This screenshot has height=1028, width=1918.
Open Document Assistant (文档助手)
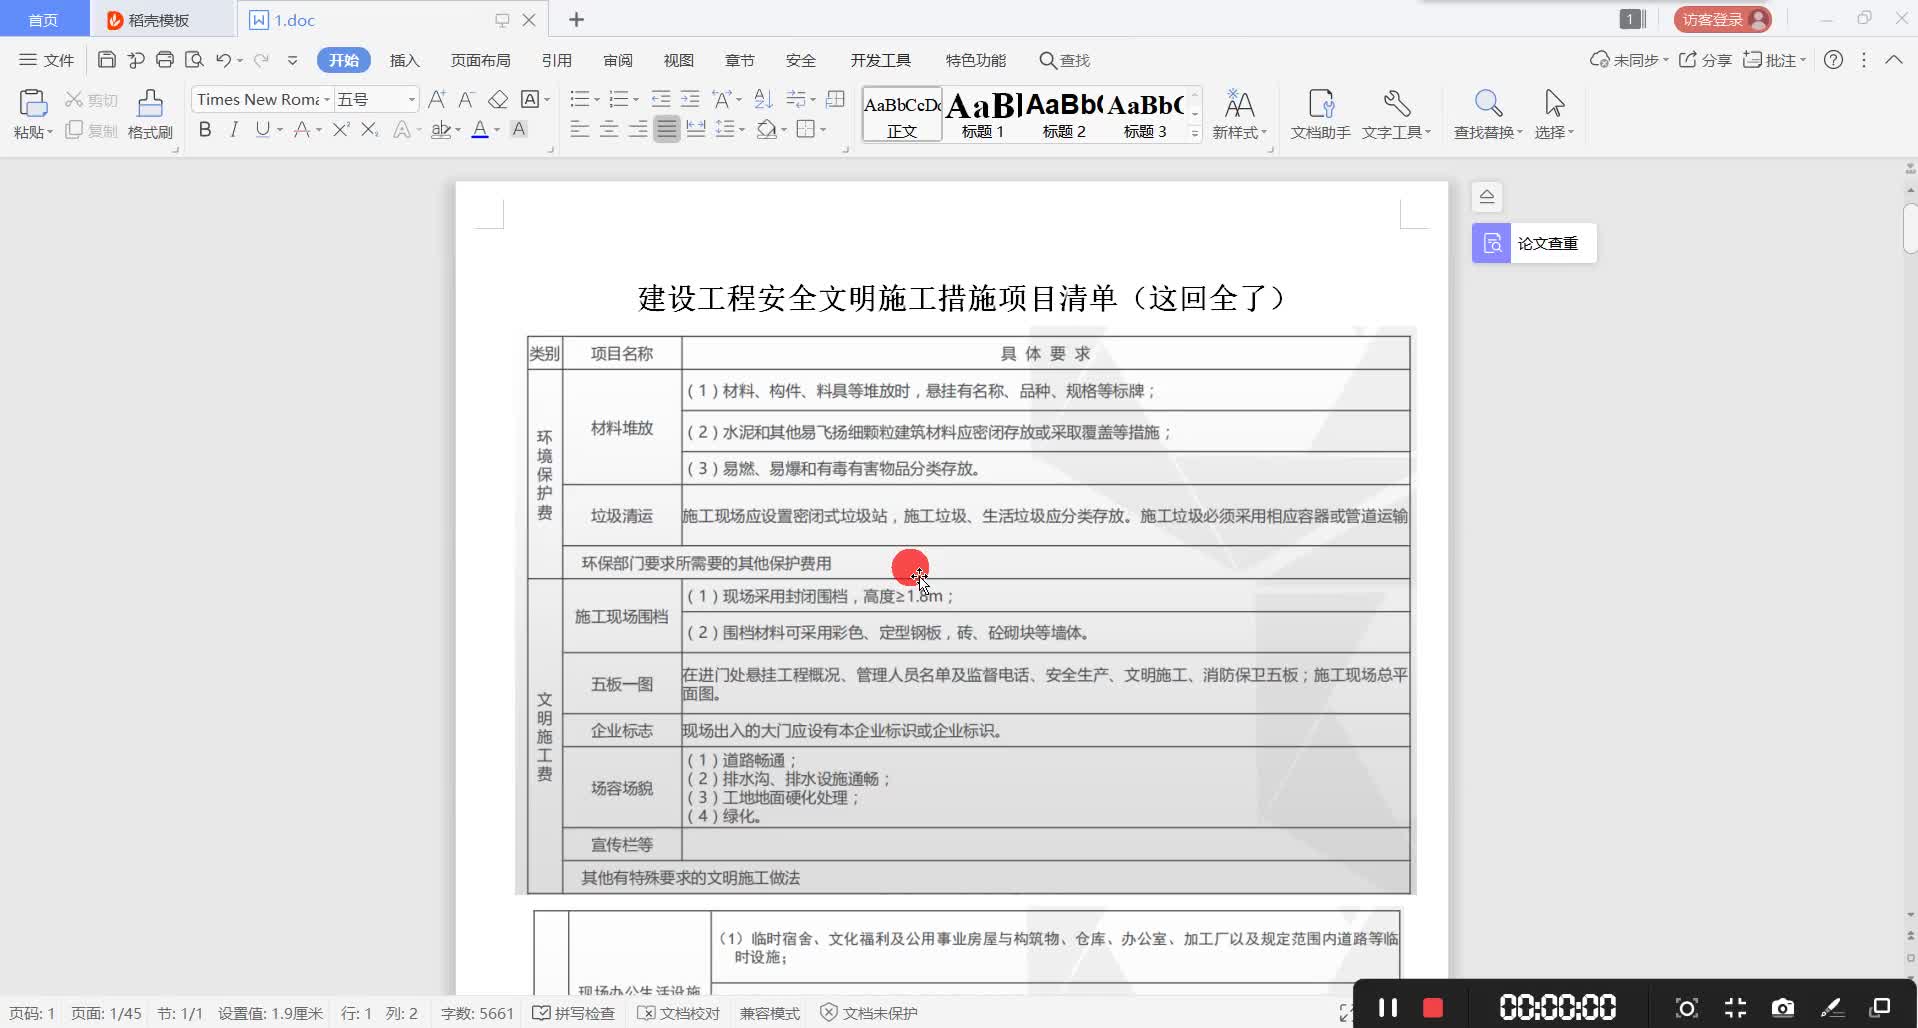click(x=1320, y=114)
